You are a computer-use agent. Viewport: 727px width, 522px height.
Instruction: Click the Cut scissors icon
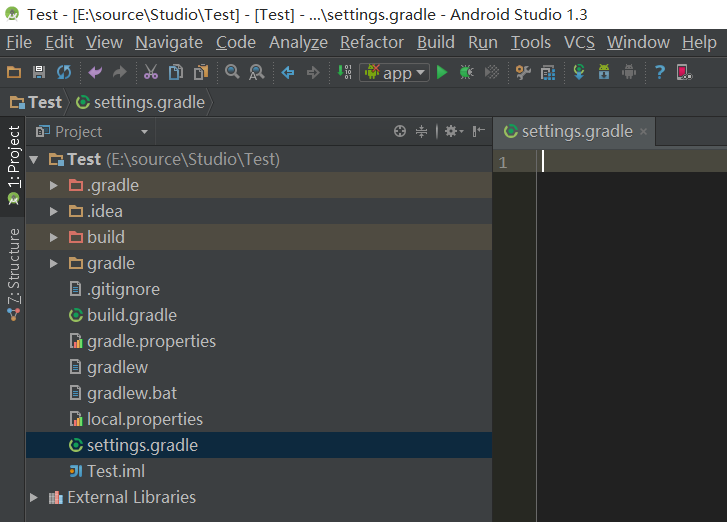click(x=151, y=72)
